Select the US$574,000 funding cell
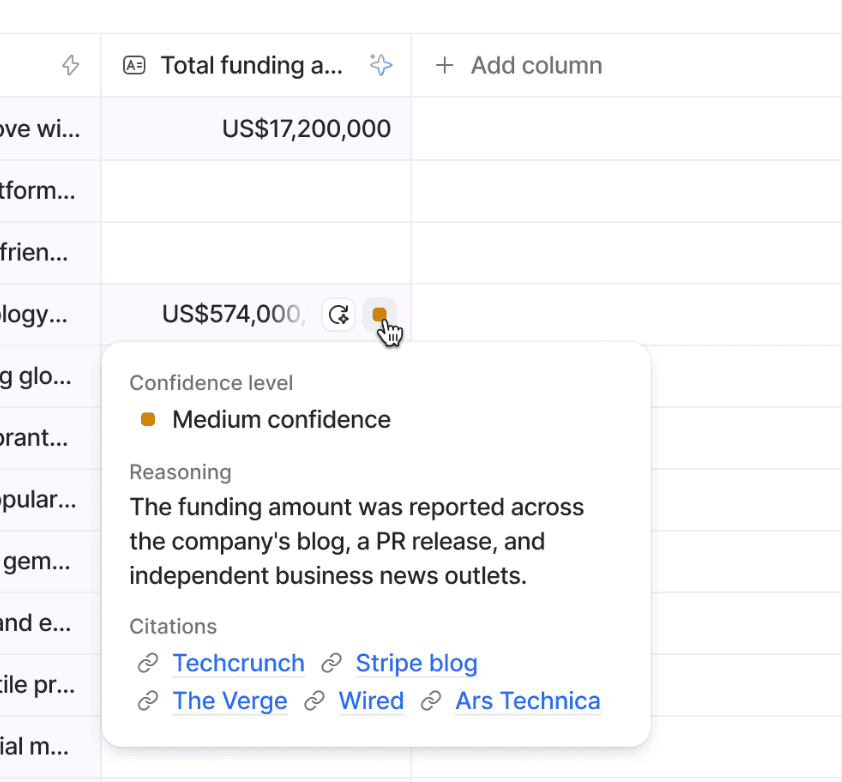Viewport: 842px width, 782px height. click(232, 315)
